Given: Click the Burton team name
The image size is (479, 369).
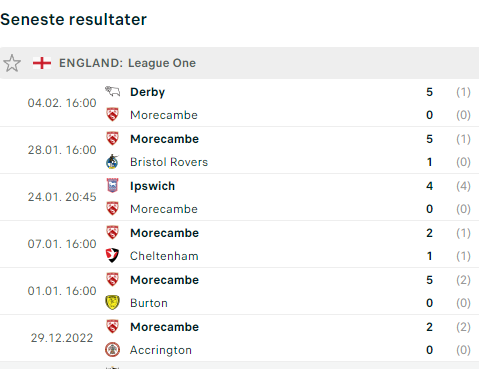Looking at the screenshot, I should [149, 303].
